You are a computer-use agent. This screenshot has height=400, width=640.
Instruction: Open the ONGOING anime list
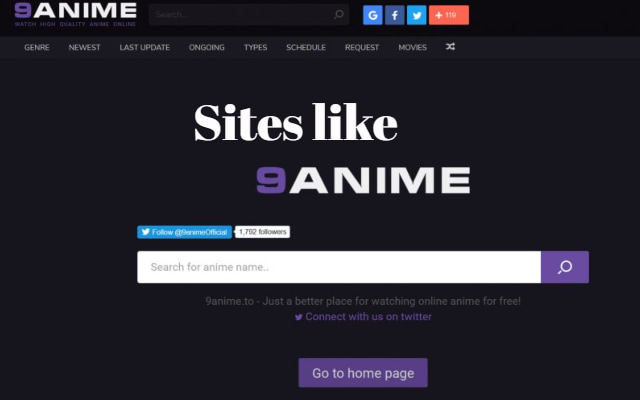click(207, 47)
